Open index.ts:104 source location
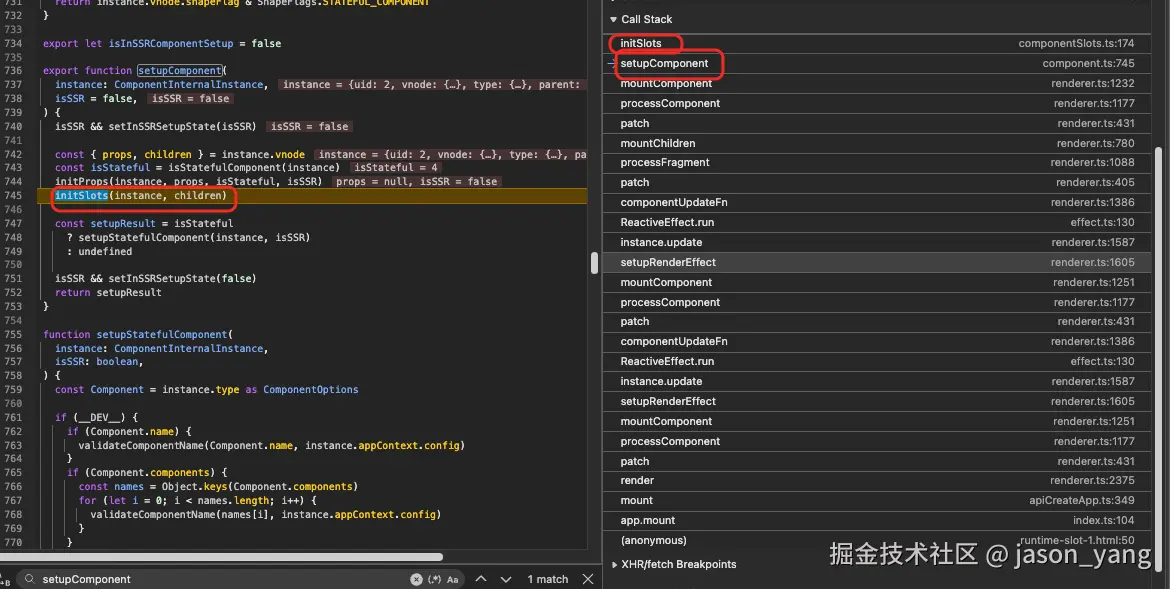Image resolution: width=1170 pixels, height=589 pixels. tap(1104, 520)
